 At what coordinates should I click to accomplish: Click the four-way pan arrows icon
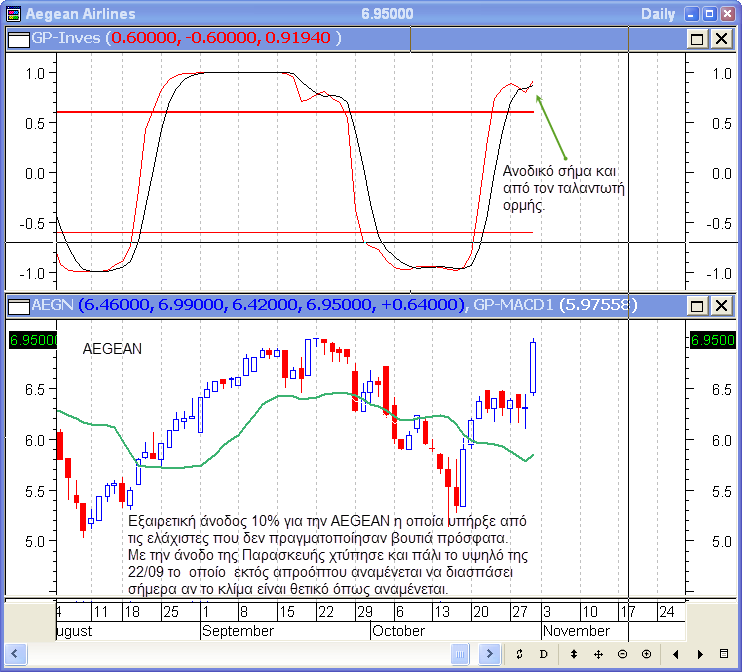point(598,654)
